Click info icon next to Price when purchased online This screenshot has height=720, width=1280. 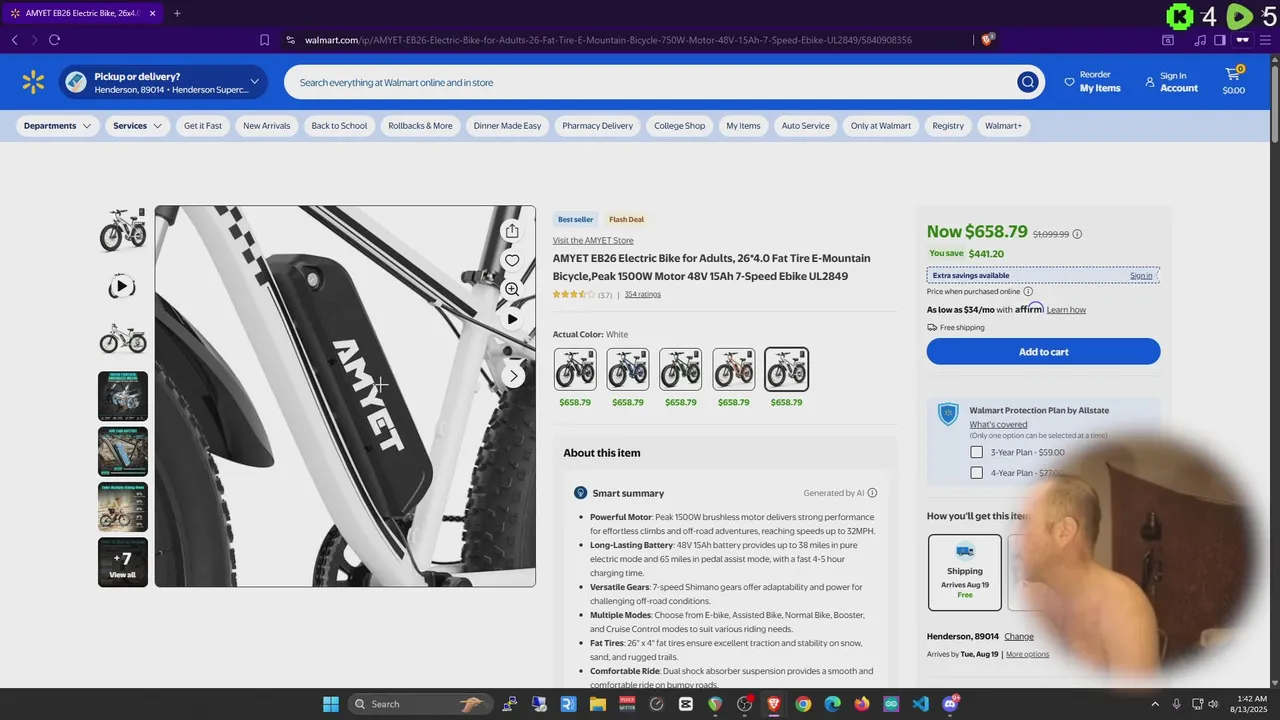[1028, 291]
